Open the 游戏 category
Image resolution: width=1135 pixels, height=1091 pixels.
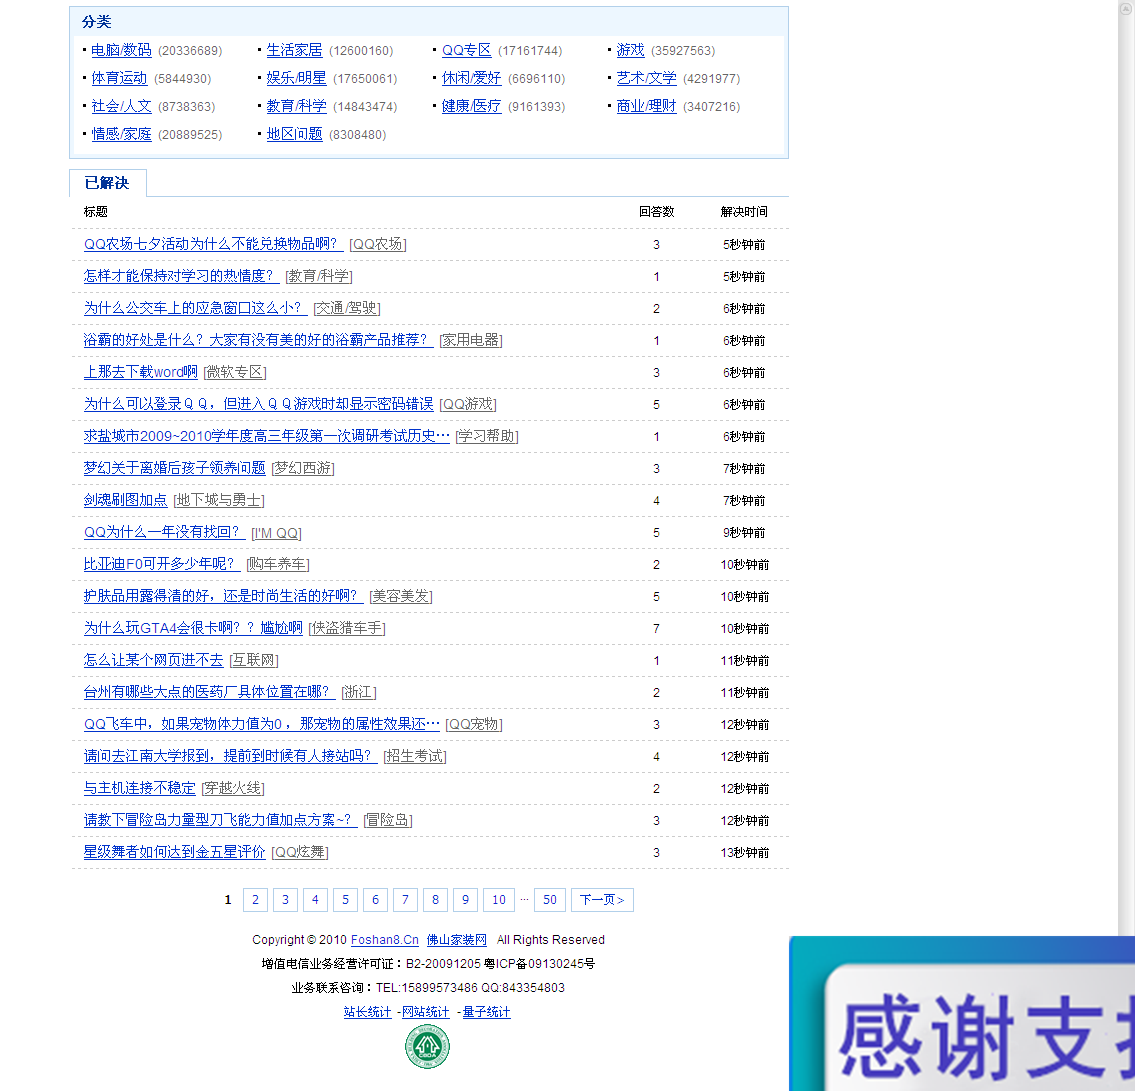point(630,50)
